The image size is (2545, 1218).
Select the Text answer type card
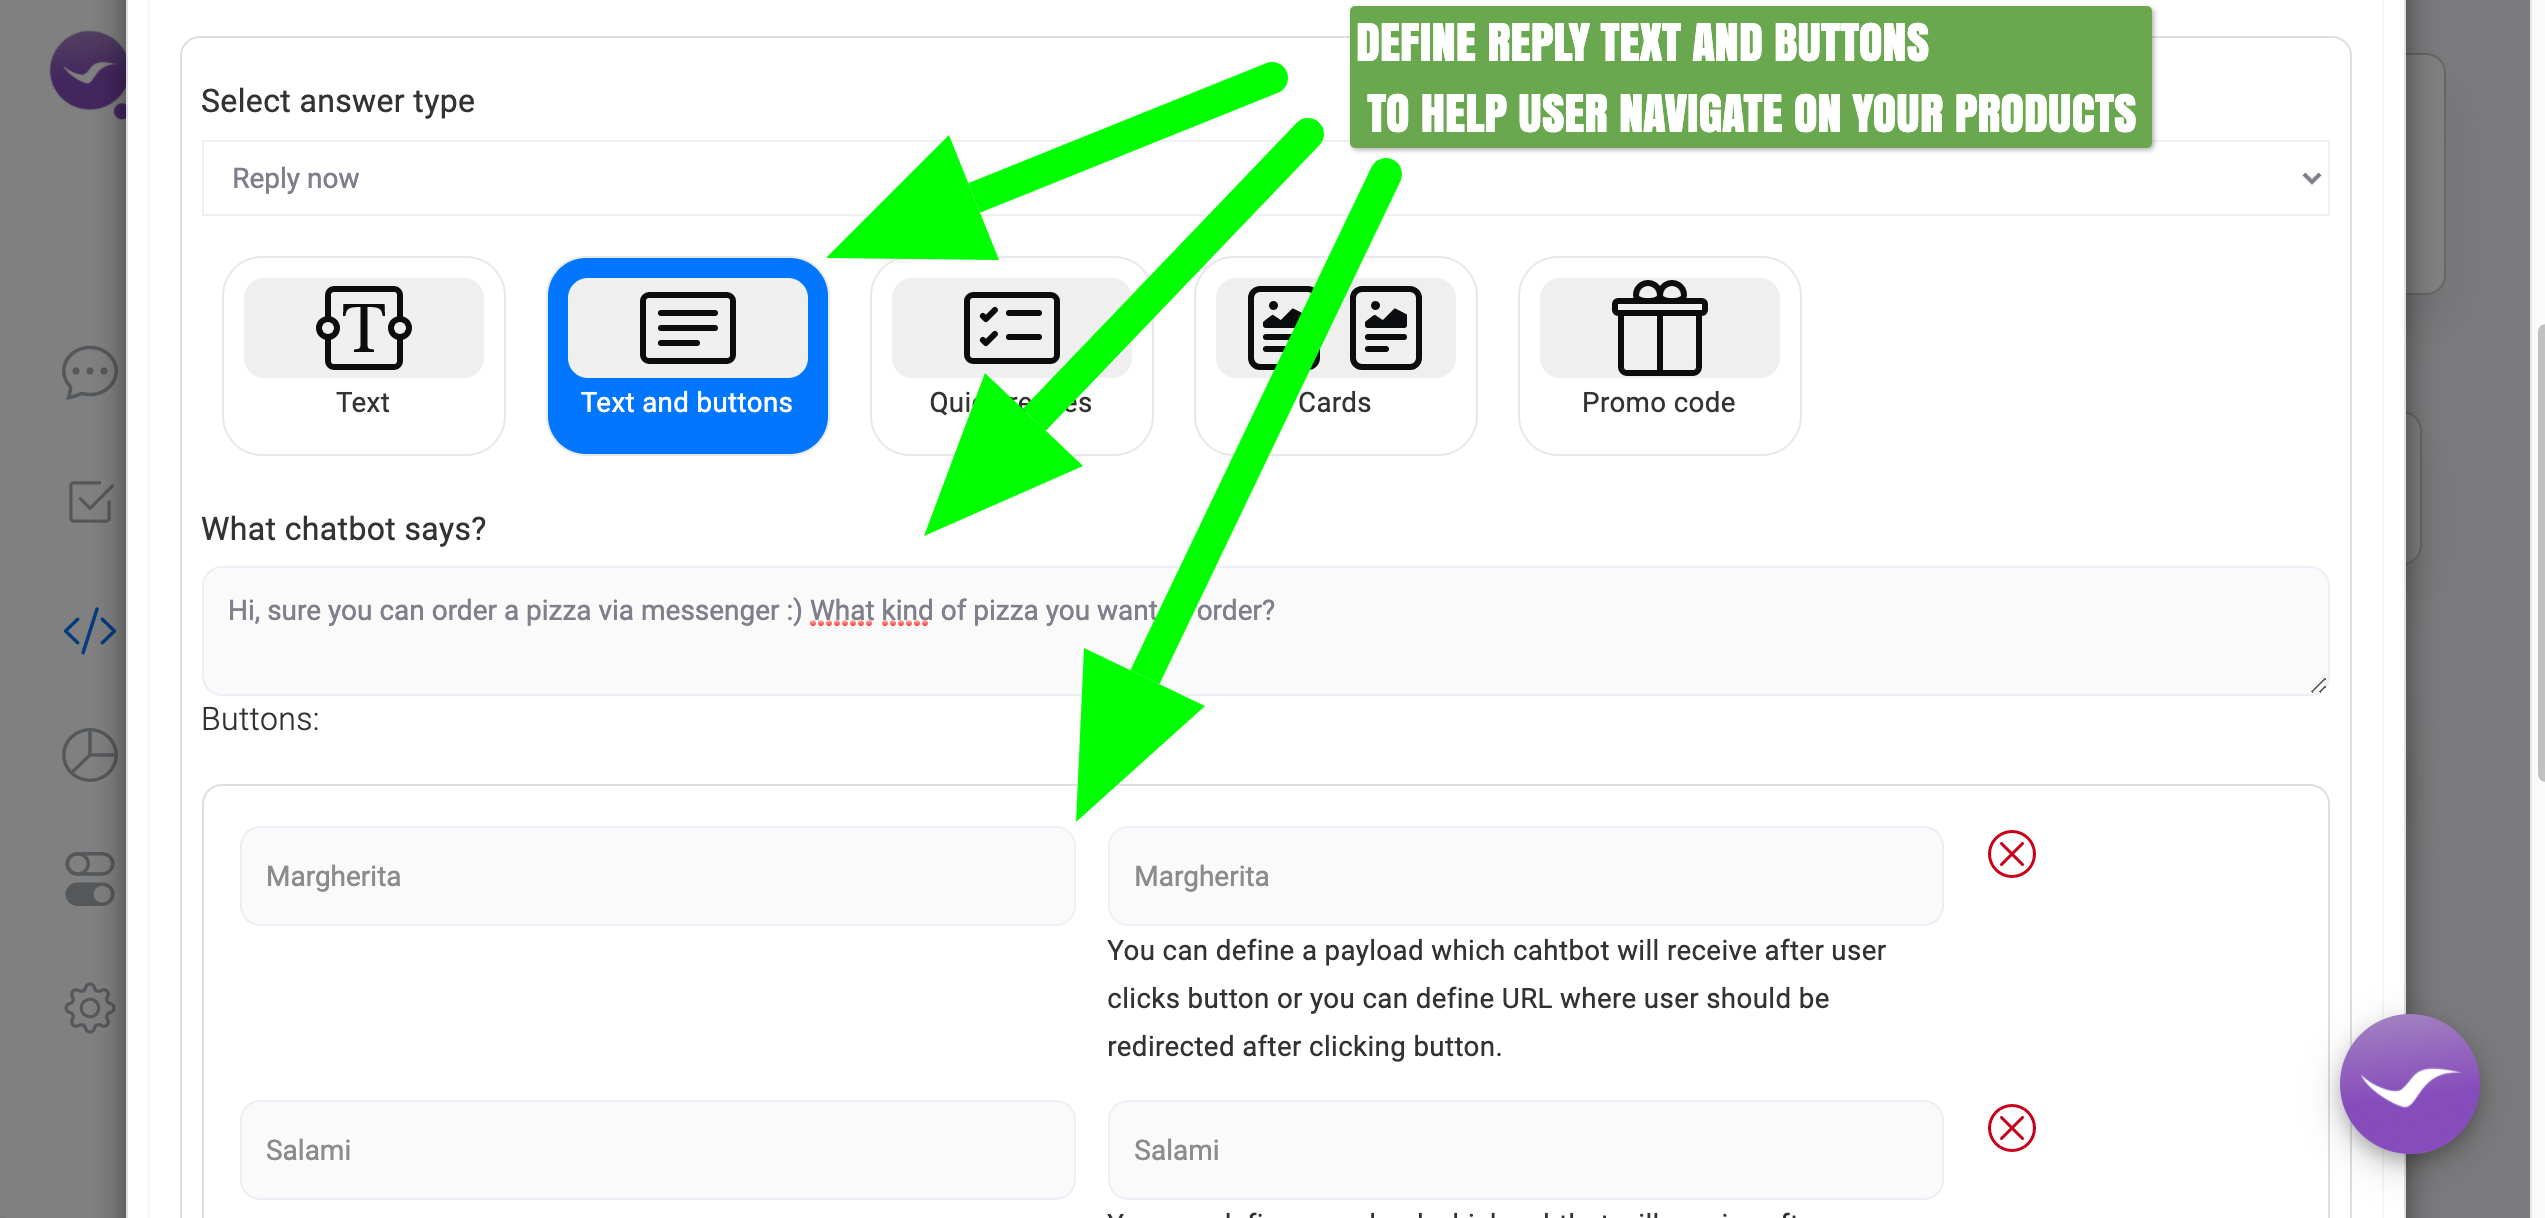click(x=363, y=355)
